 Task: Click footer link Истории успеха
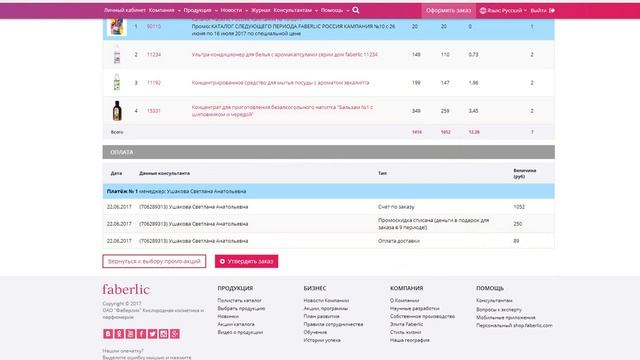click(322, 340)
